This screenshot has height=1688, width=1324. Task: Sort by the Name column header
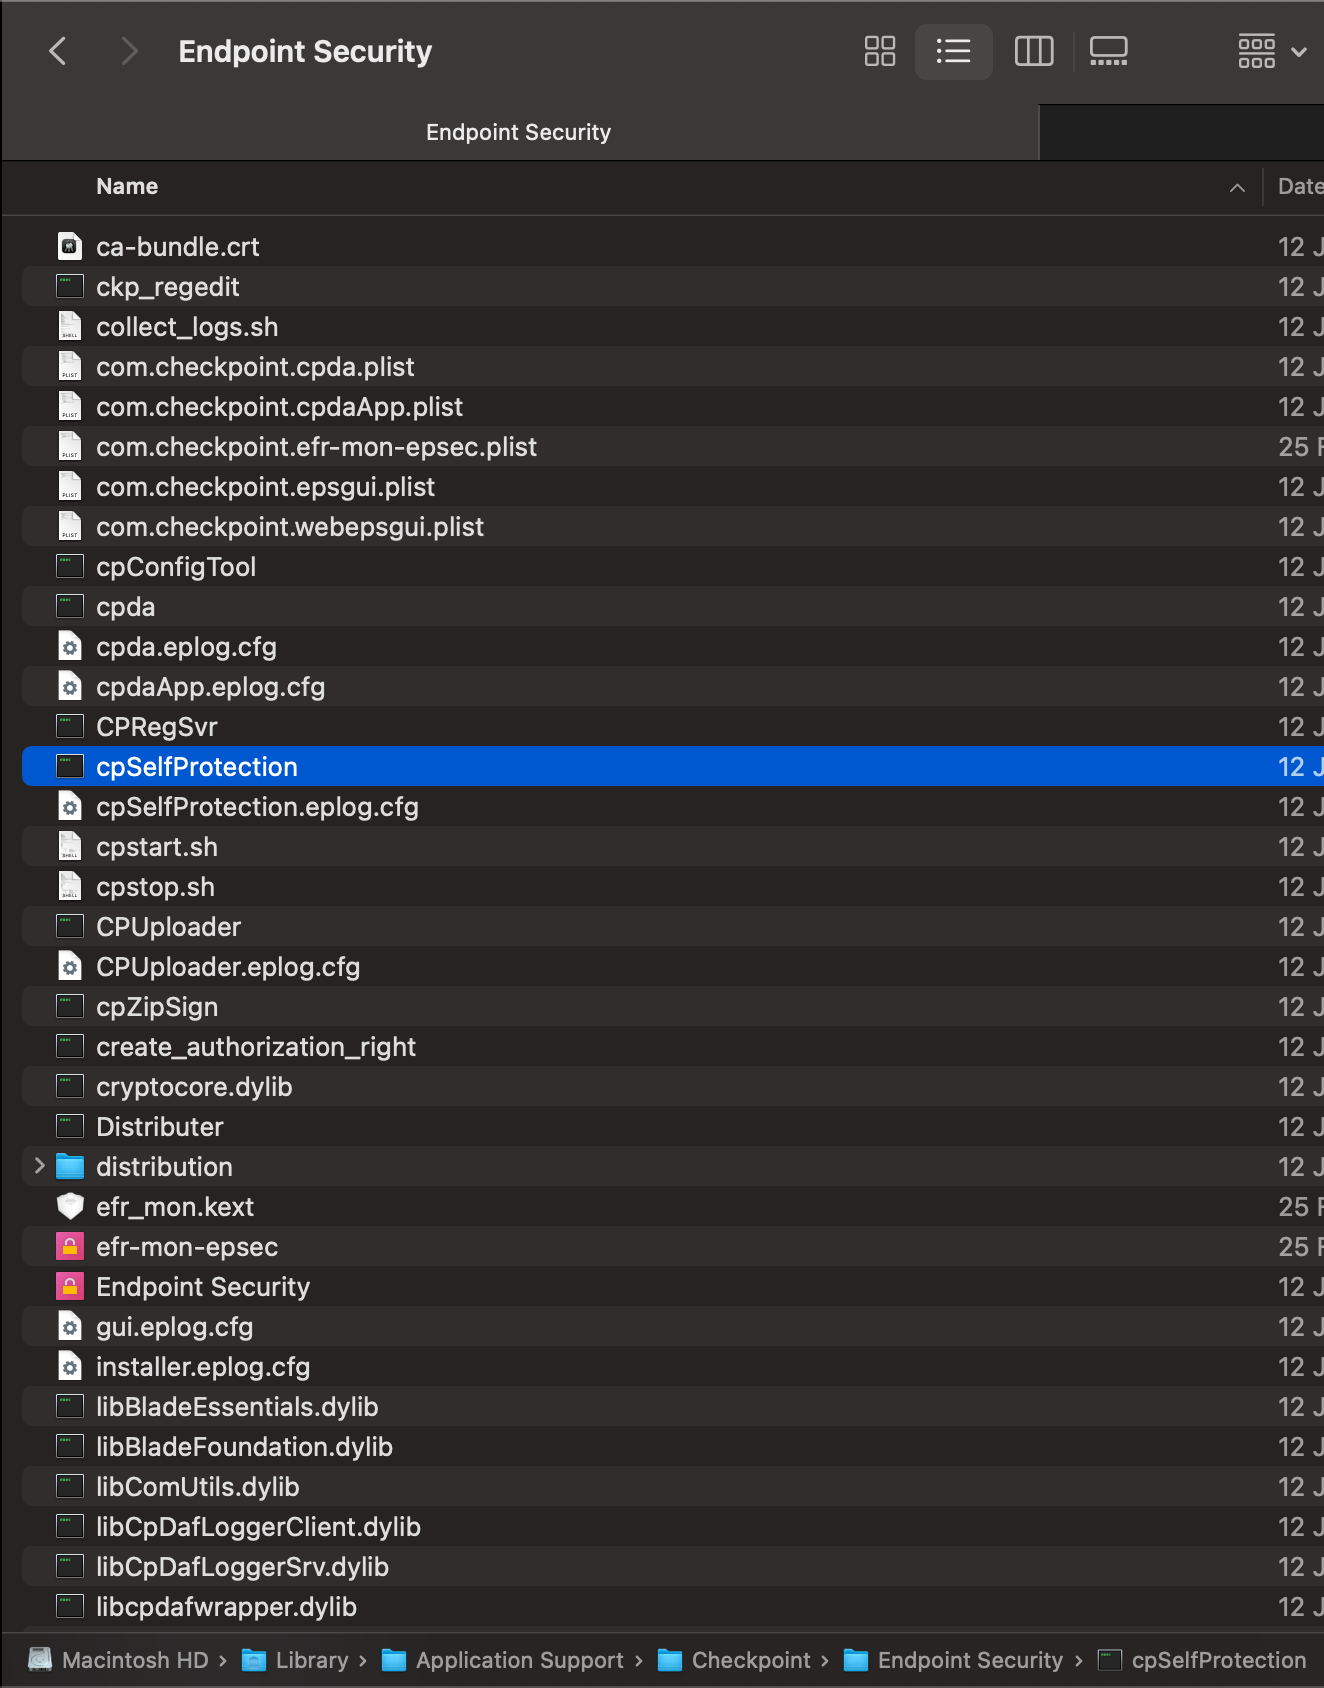point(127,187)
